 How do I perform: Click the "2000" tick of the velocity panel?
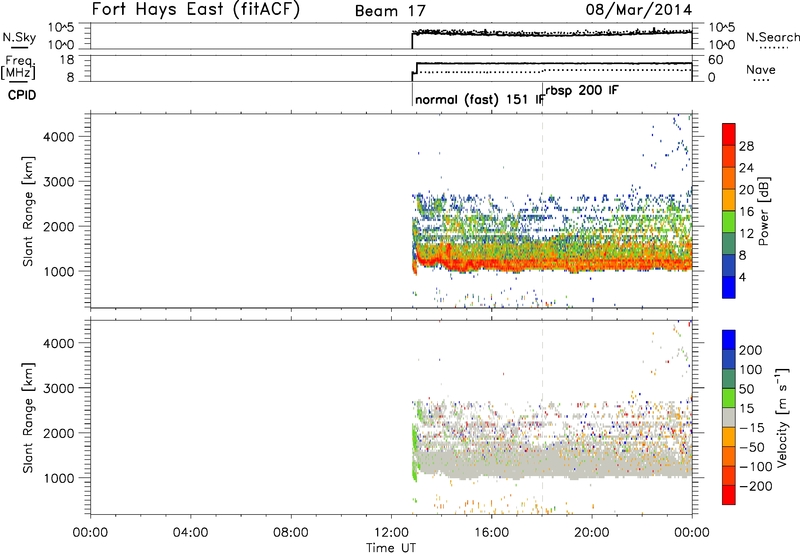(x=59, y=434)
